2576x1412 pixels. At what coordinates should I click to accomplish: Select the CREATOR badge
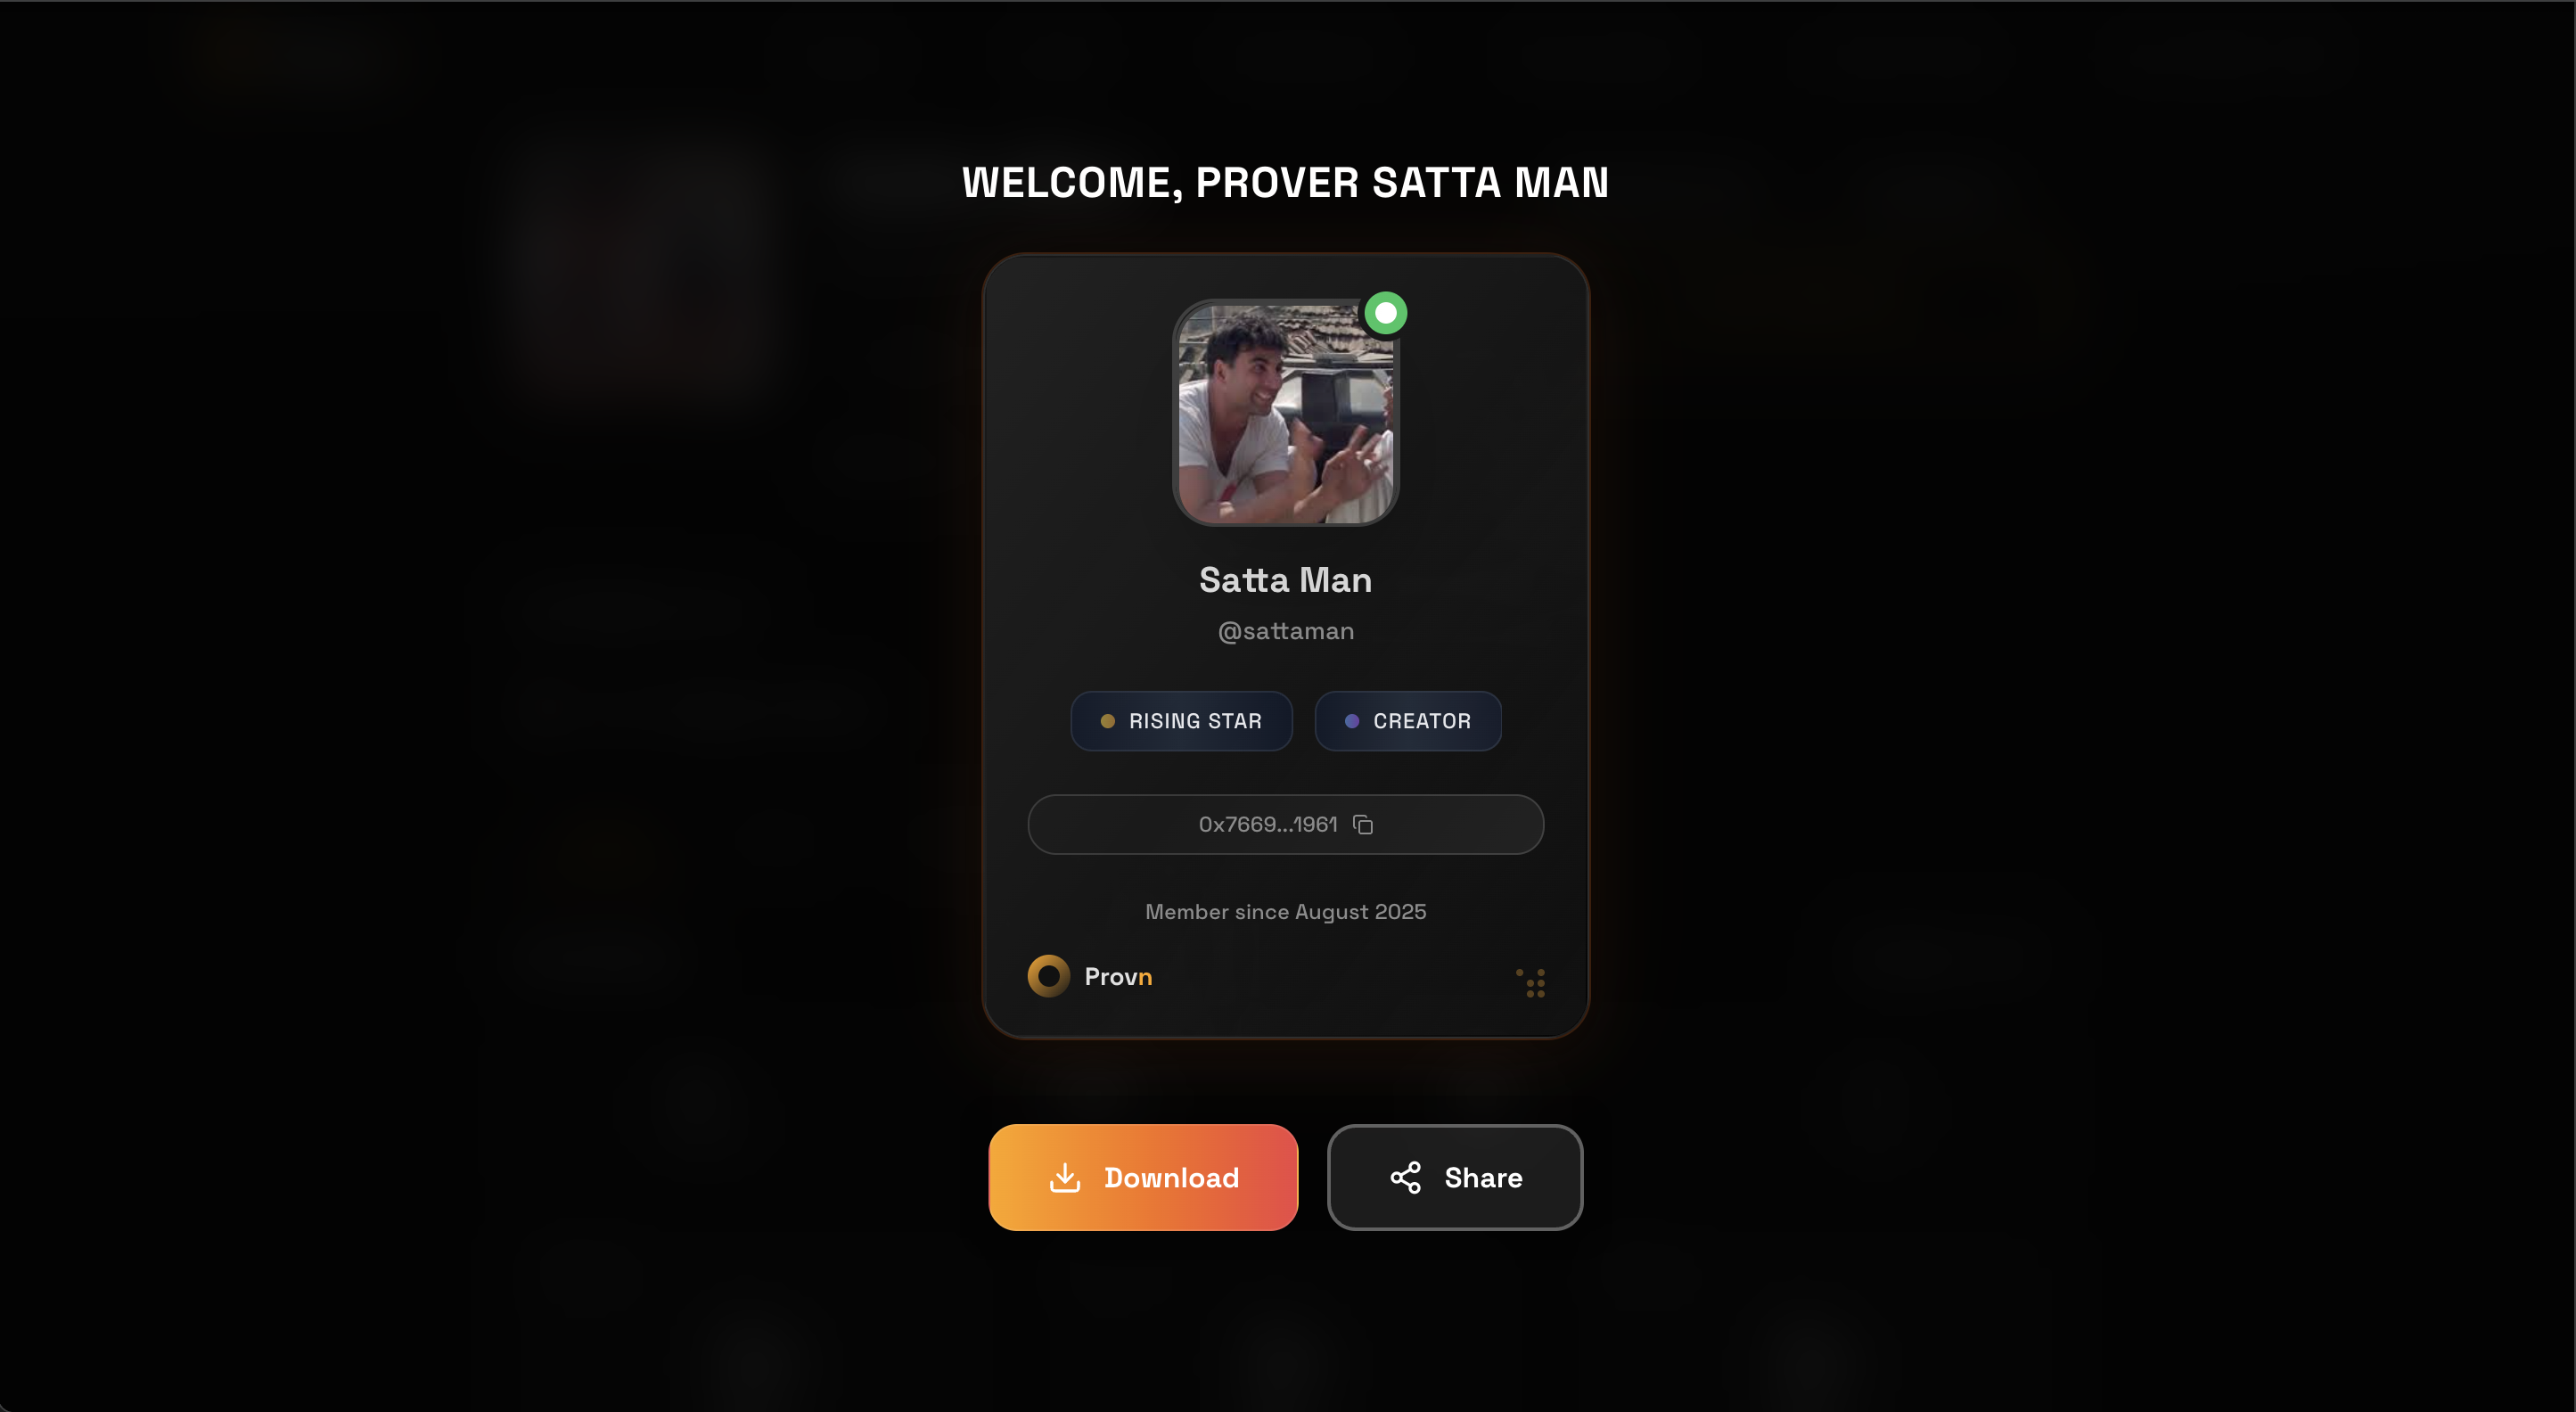[x=1408, y=721]
